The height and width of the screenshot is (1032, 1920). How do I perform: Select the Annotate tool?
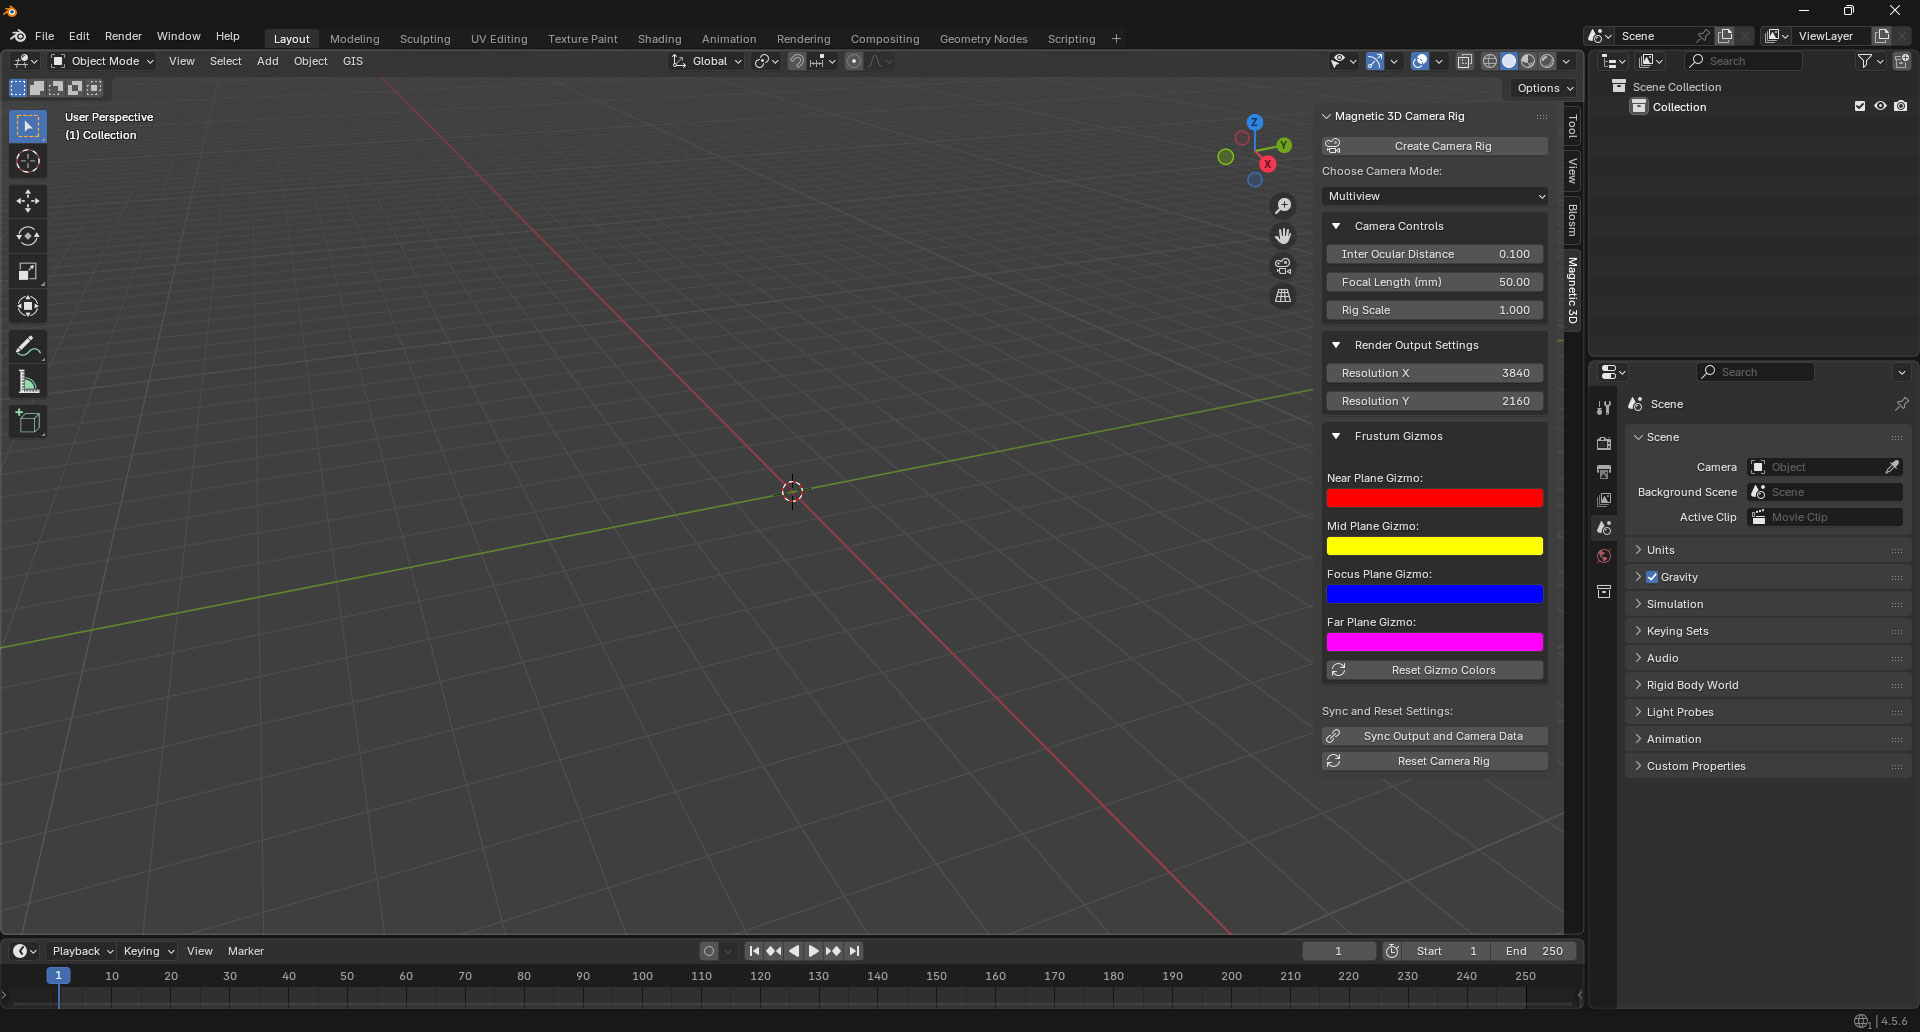[28, 347]
